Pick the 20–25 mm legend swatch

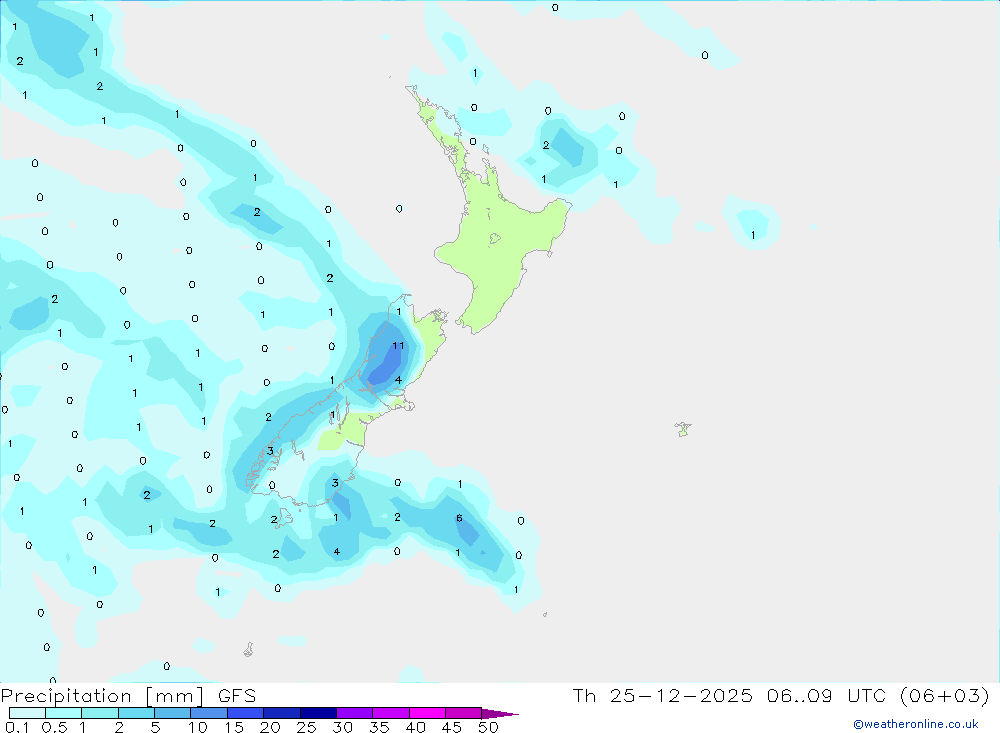tap(282, 713)
